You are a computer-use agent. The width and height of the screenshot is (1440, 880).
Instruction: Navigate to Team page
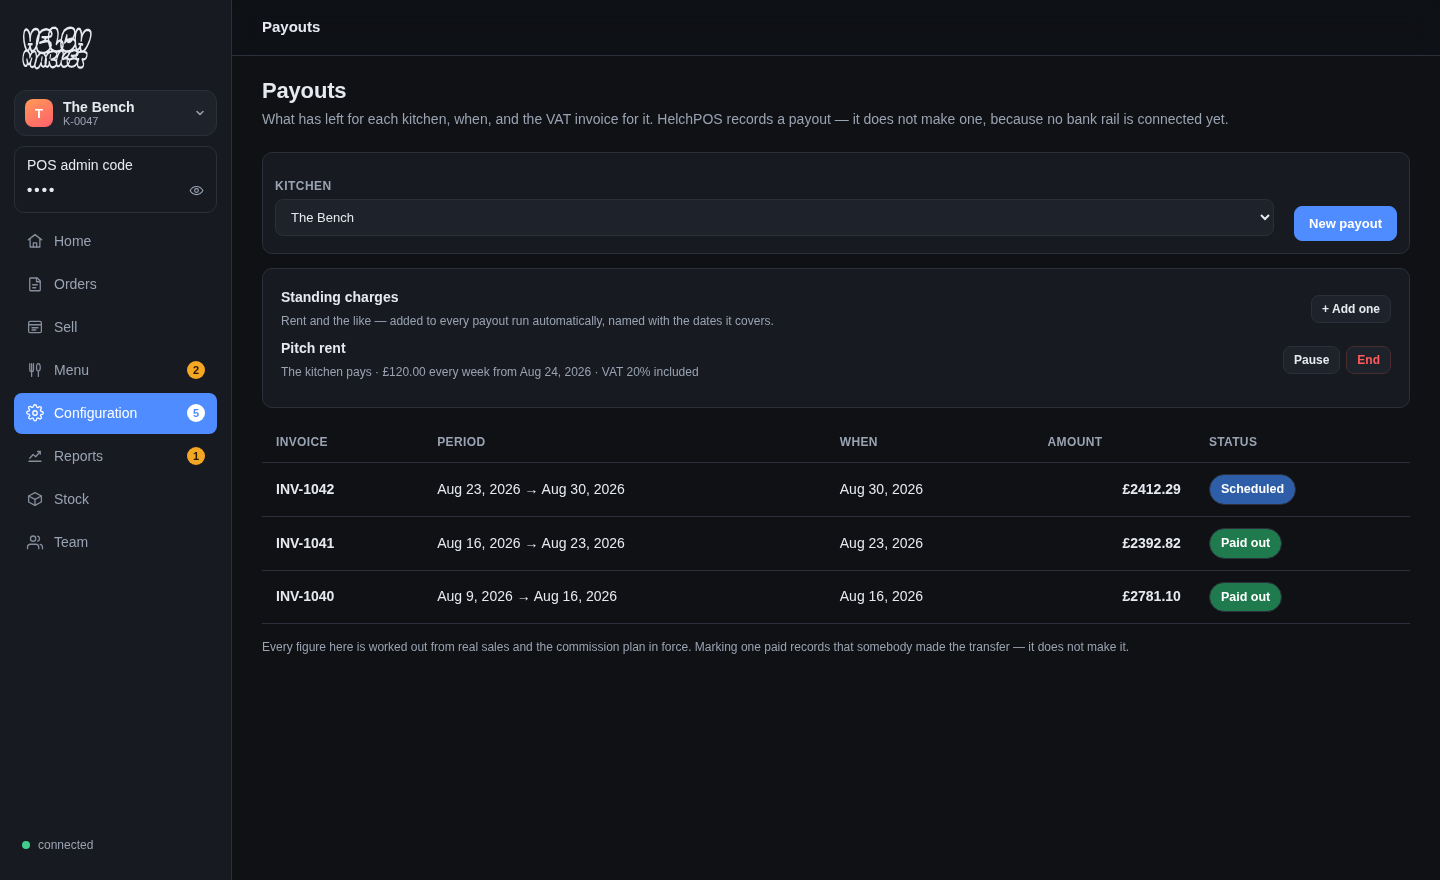click(x=115, y=542)
